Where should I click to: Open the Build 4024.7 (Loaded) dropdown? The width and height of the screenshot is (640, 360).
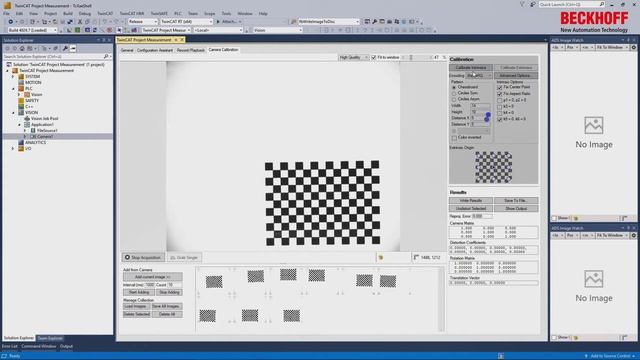tap(32, 30)
